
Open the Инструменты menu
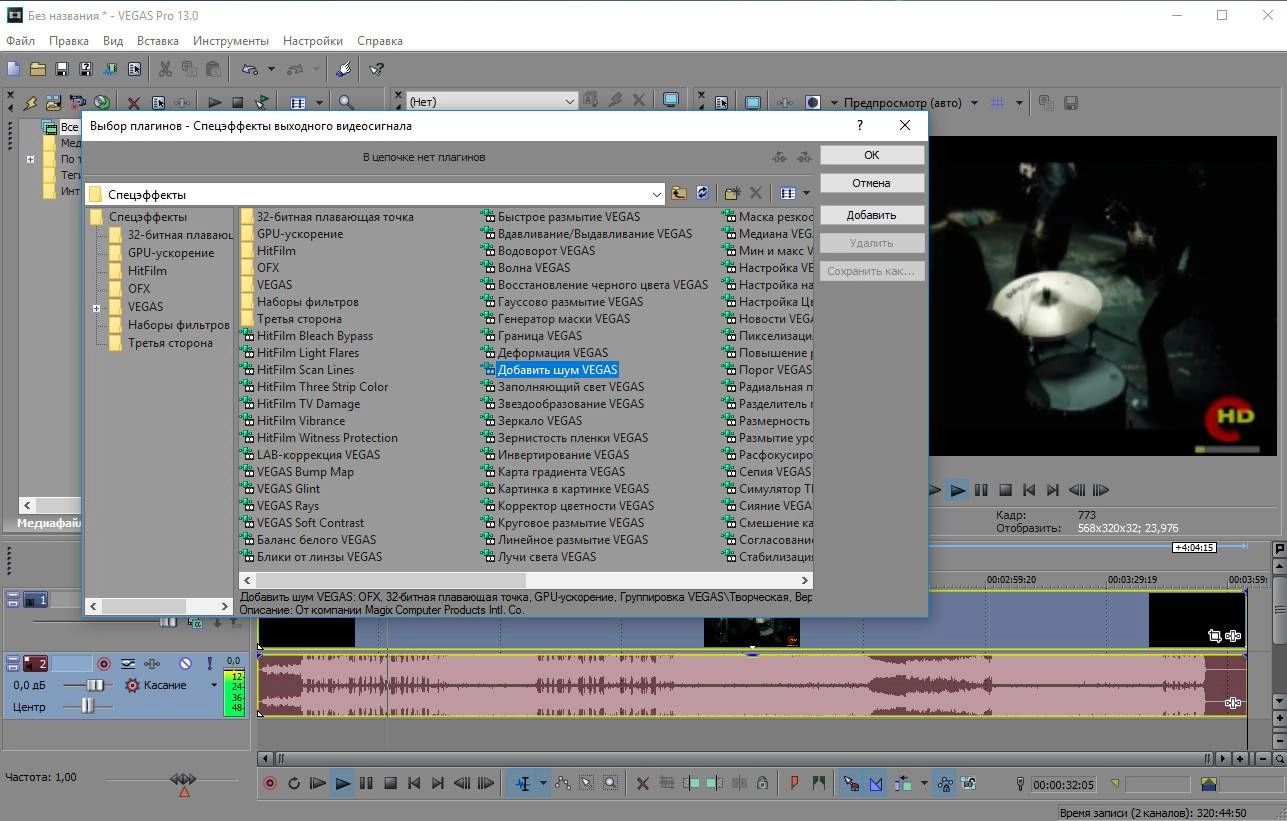click(231, 41)
